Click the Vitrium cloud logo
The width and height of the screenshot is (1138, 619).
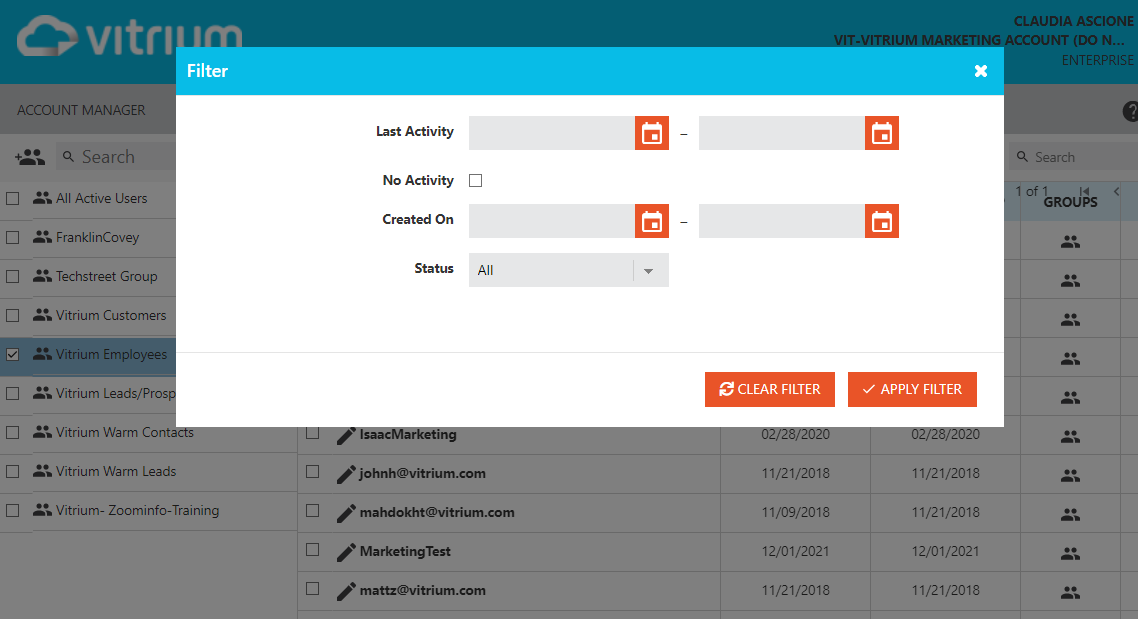[x=129, y=36]
